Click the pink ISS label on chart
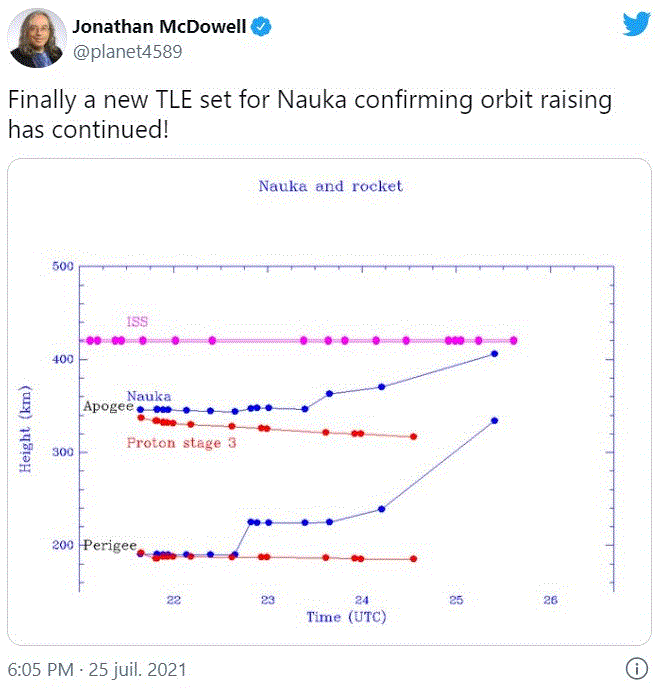Screen dimensions: 658x688 coord(138,322)
